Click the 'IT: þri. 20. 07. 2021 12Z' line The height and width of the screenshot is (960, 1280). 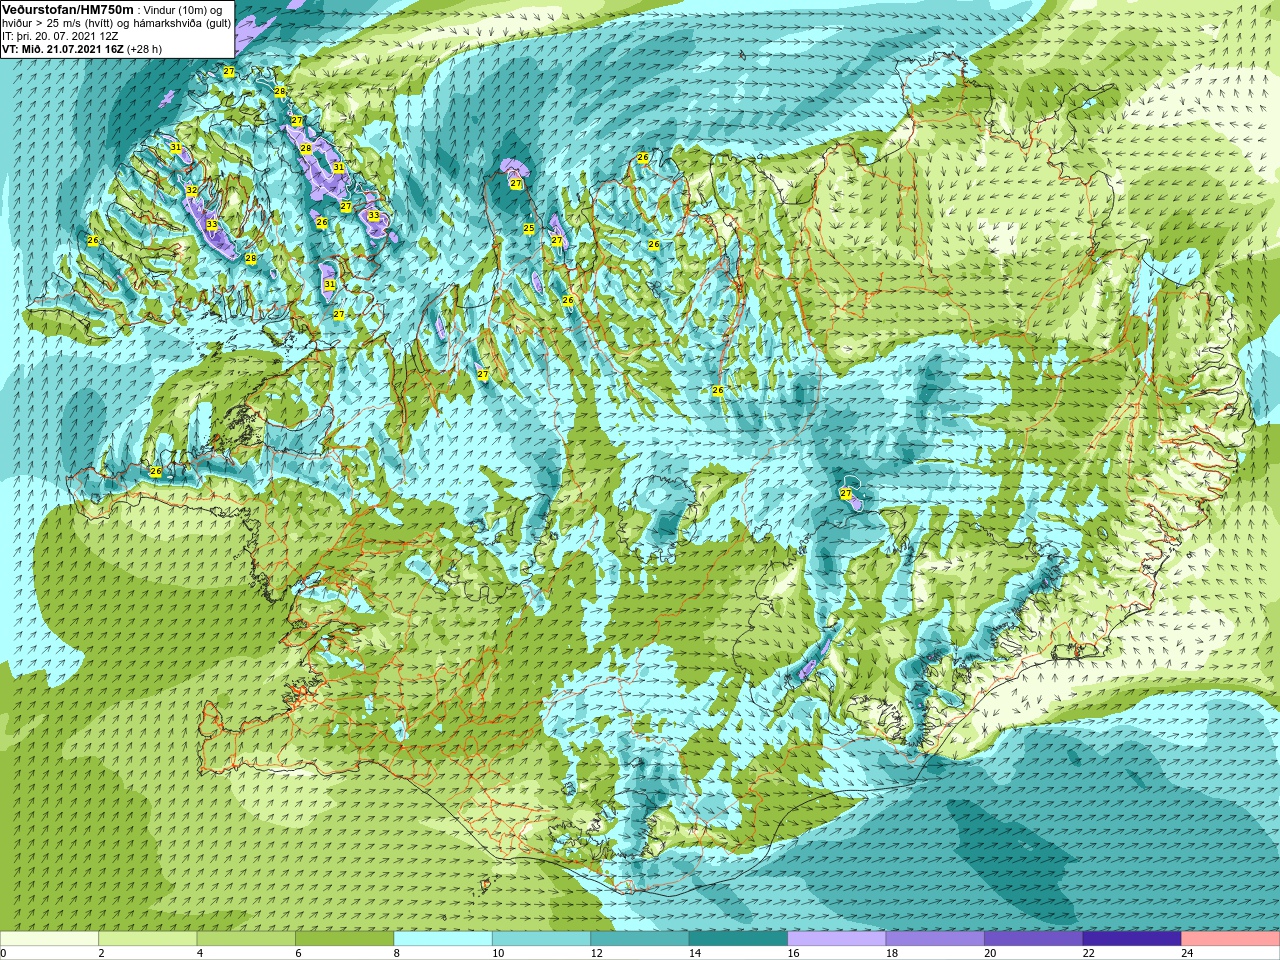tap(61, 36)
